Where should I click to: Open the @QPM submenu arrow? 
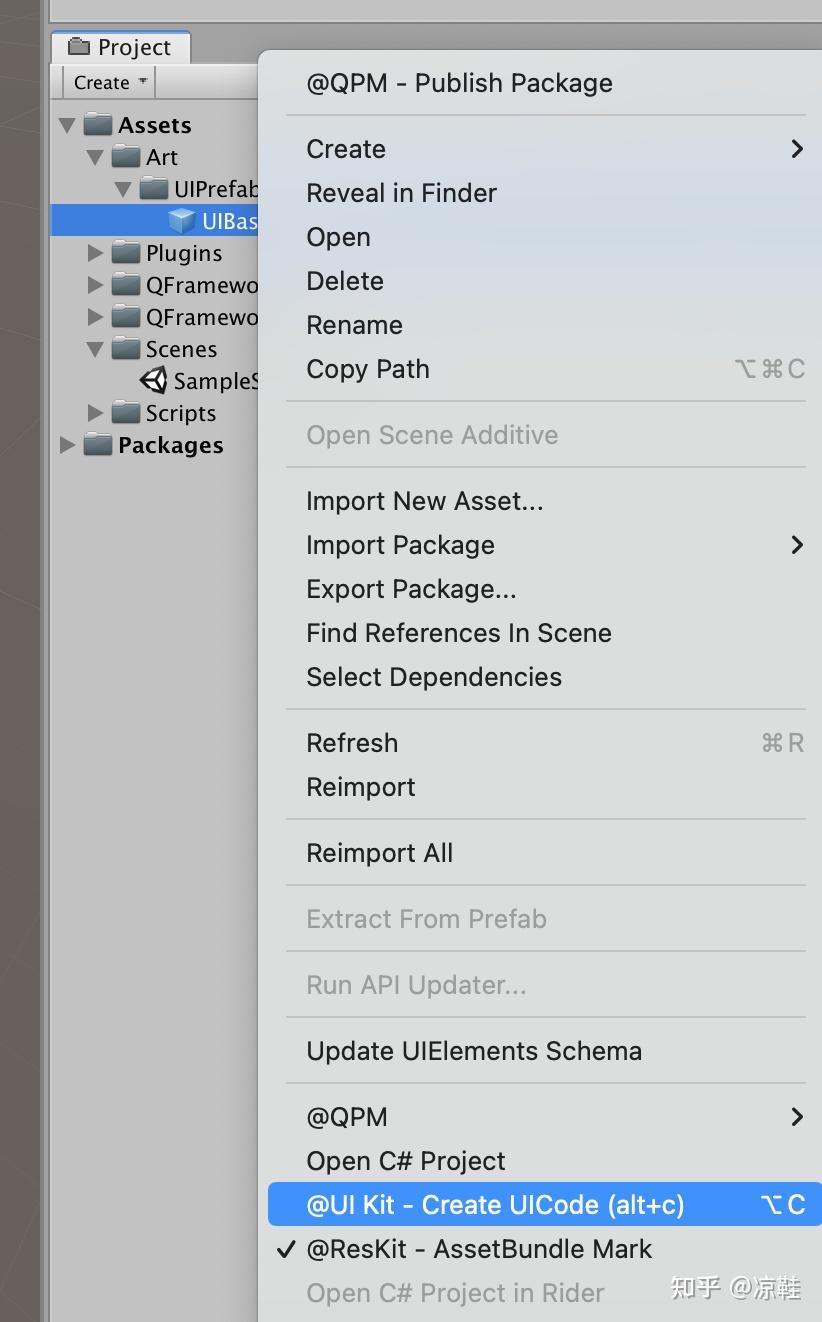point(796,1117)
